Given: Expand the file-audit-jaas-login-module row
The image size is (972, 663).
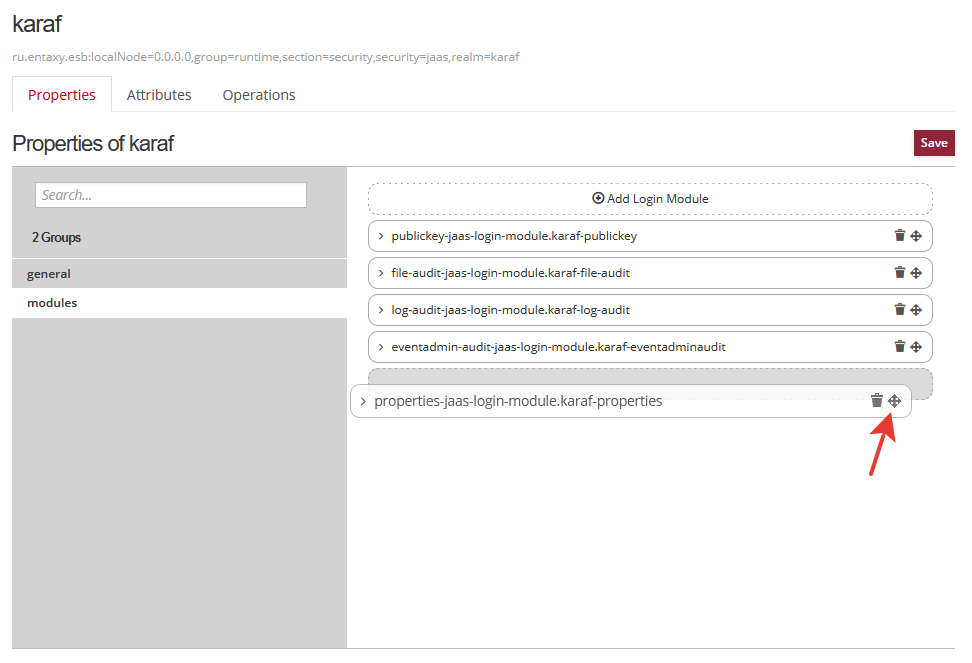Looking at the screenshot, I should click(381, 273).
